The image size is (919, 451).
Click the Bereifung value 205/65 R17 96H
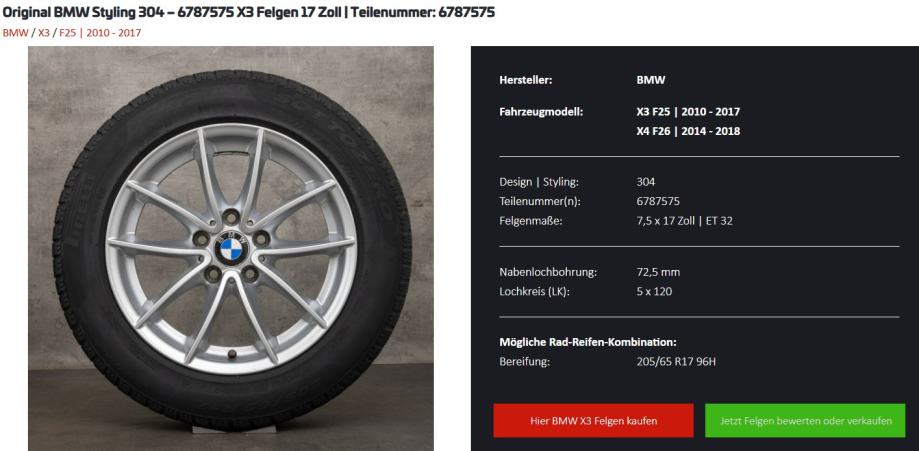(x=676, y=362)
